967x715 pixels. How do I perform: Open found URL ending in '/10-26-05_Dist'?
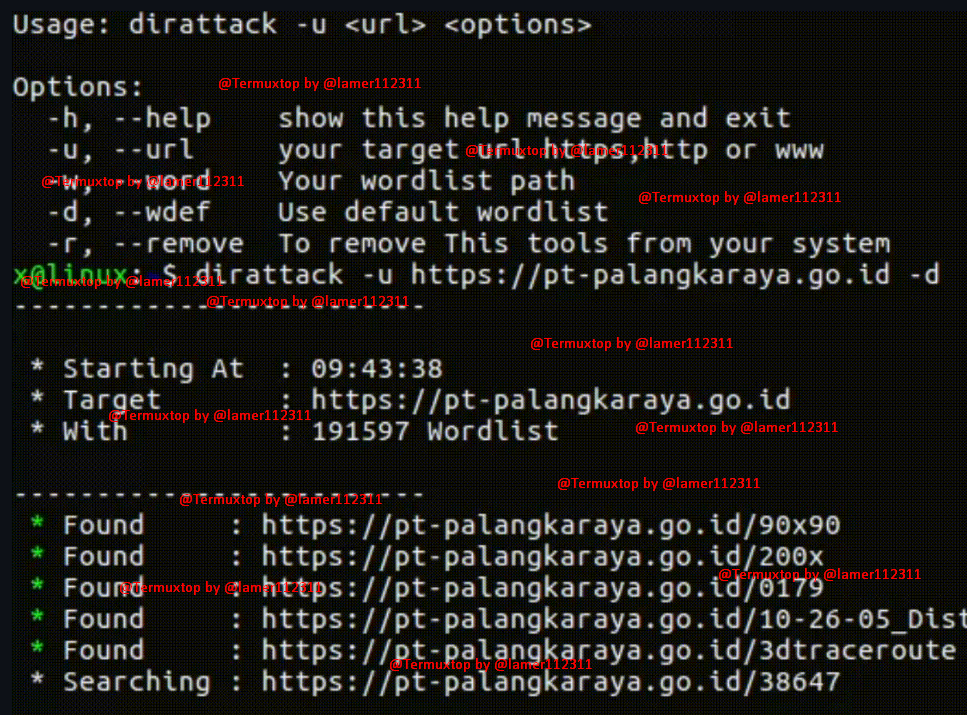614,619
